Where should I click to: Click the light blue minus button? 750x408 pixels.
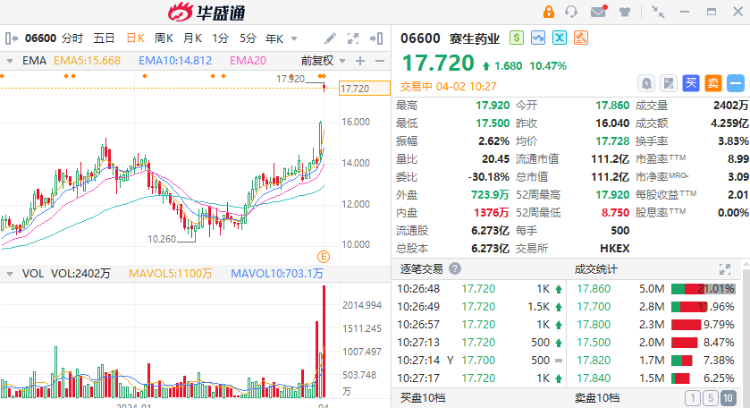736,83
